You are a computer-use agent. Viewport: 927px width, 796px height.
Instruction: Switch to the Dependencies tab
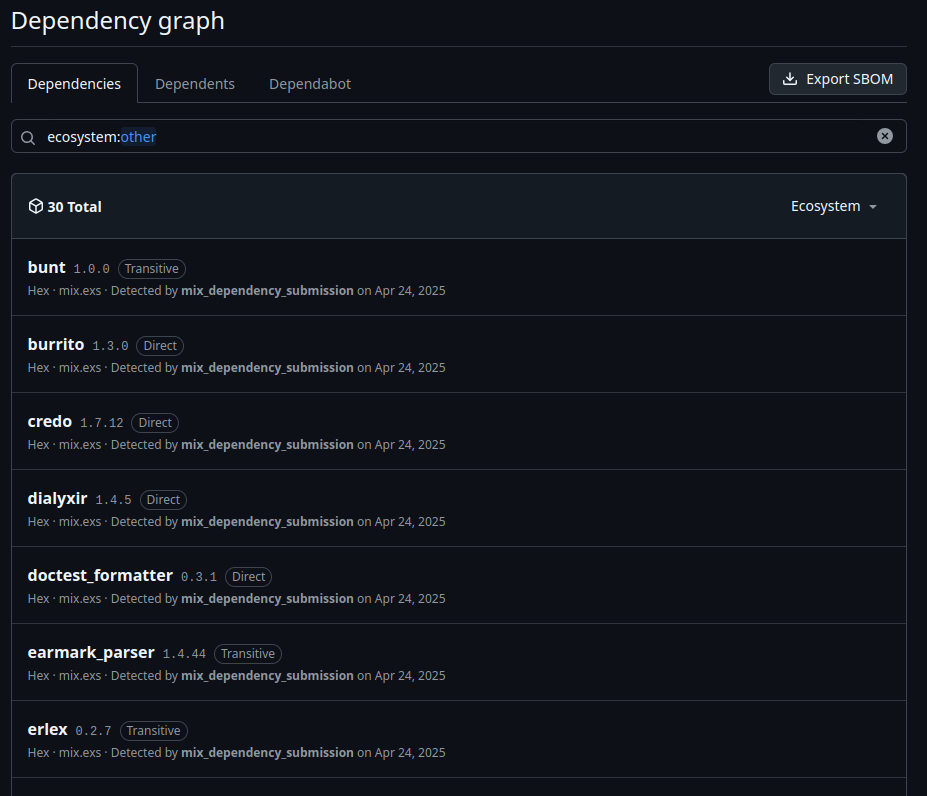point(74,84)
